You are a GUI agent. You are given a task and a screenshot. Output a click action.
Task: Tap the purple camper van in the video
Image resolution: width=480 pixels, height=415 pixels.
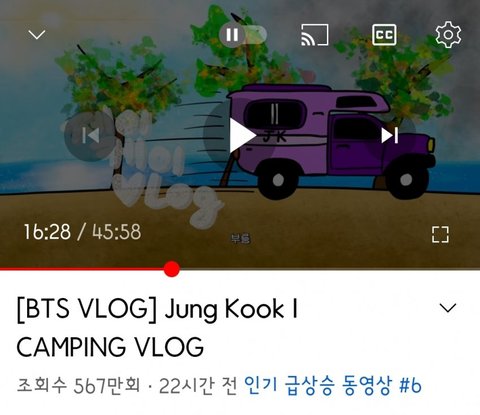click(x=331, y=142)
